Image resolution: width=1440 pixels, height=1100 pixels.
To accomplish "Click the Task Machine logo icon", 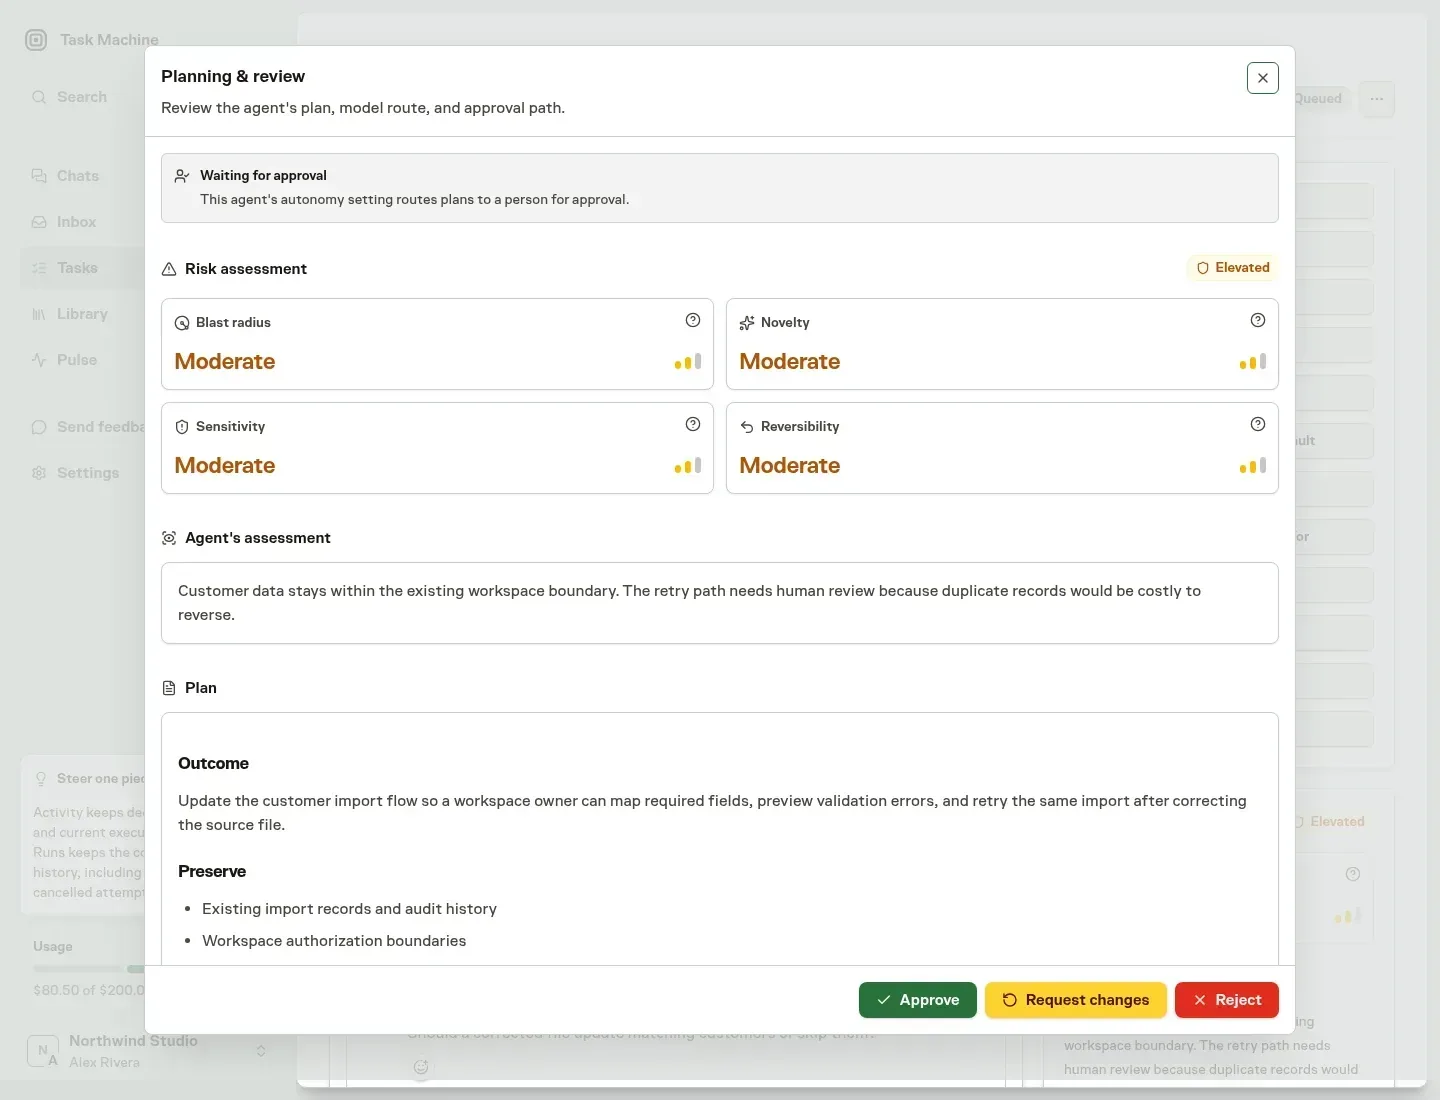I will coord(36,40).
